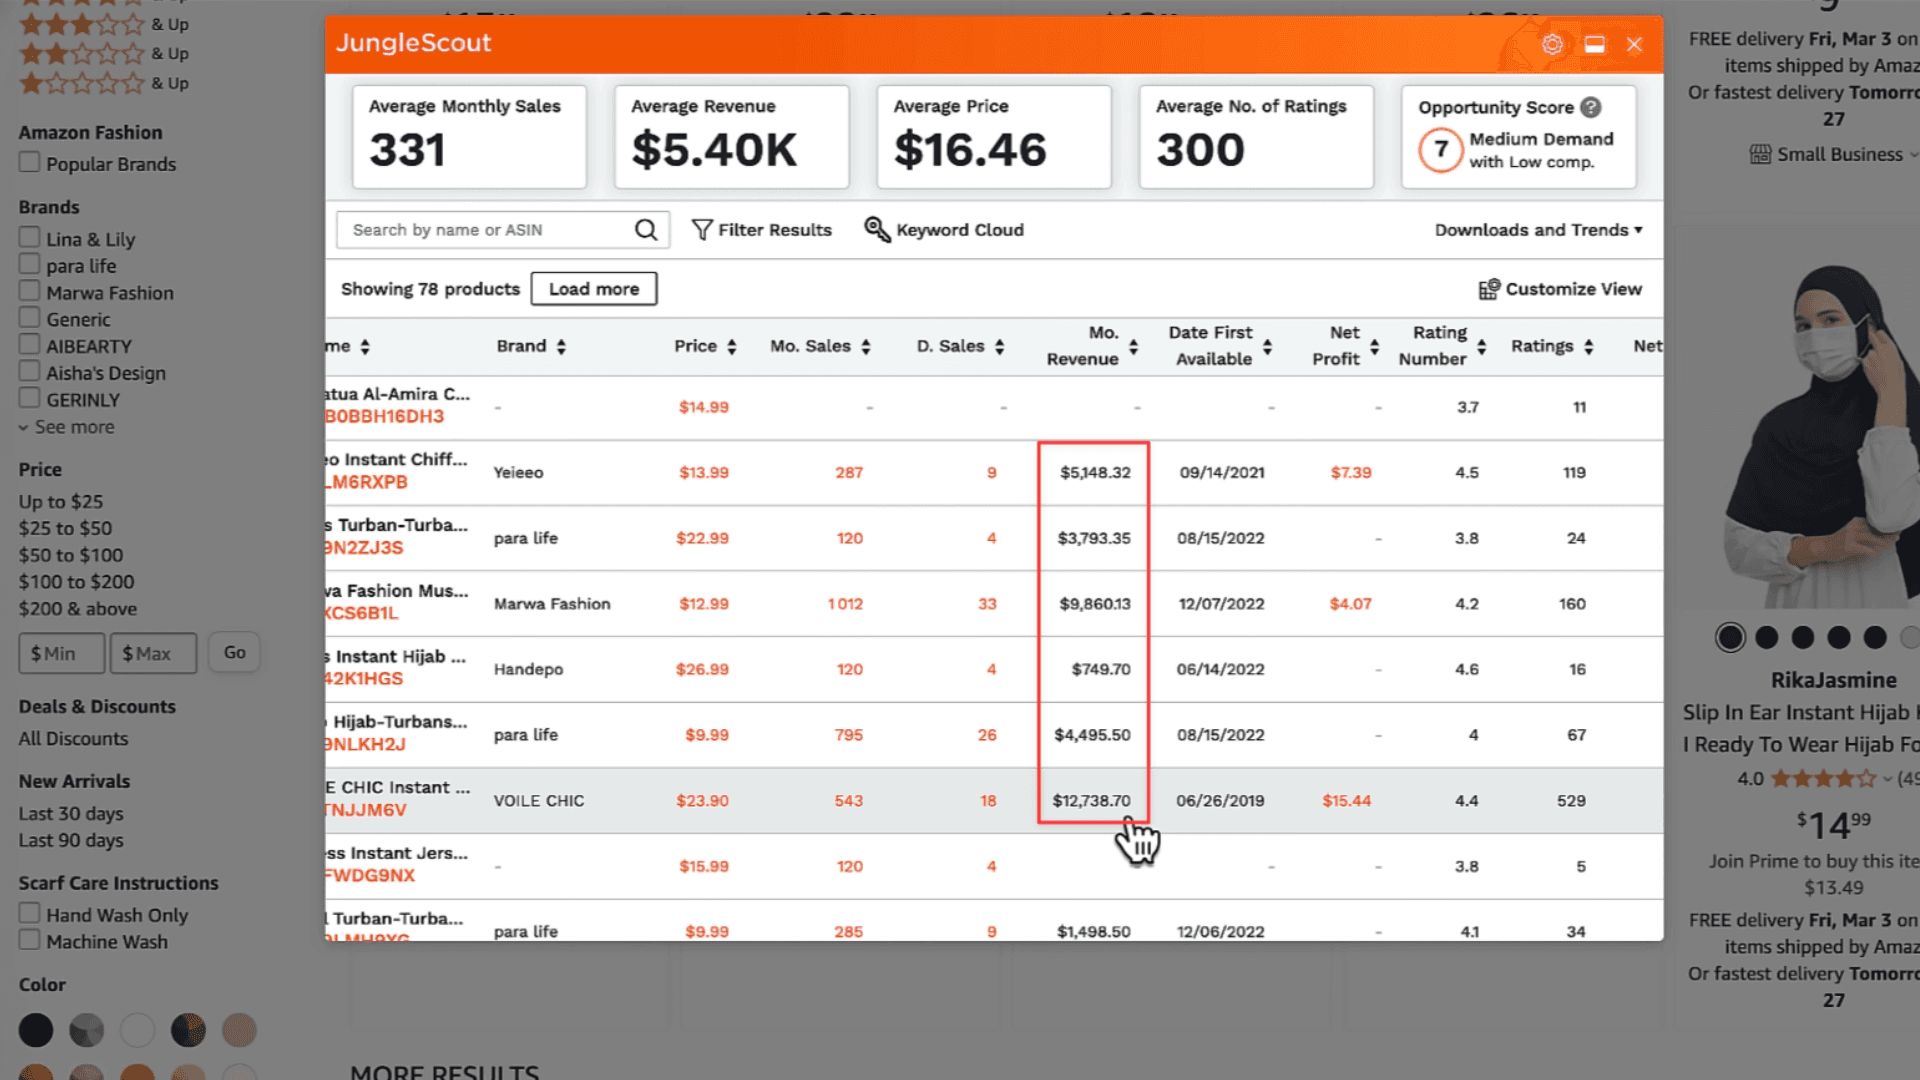Screen dimensions: 1920x1080
Task: Filter by 3 stars & Up rating
Action: [104, 24]
